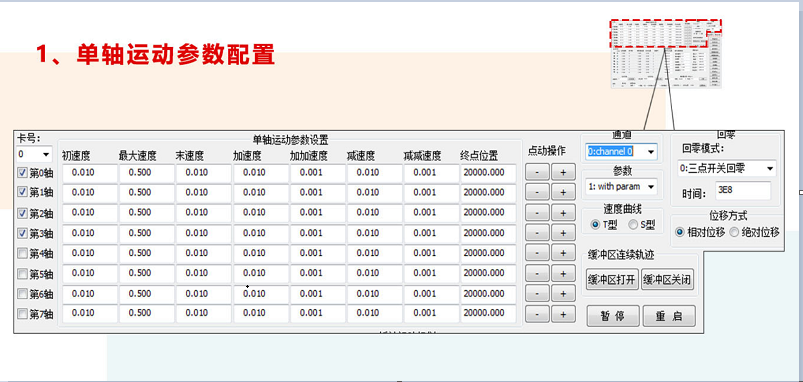
Task: Click the 时间 input field showing 3E8
Action: [x=743, y=190]
